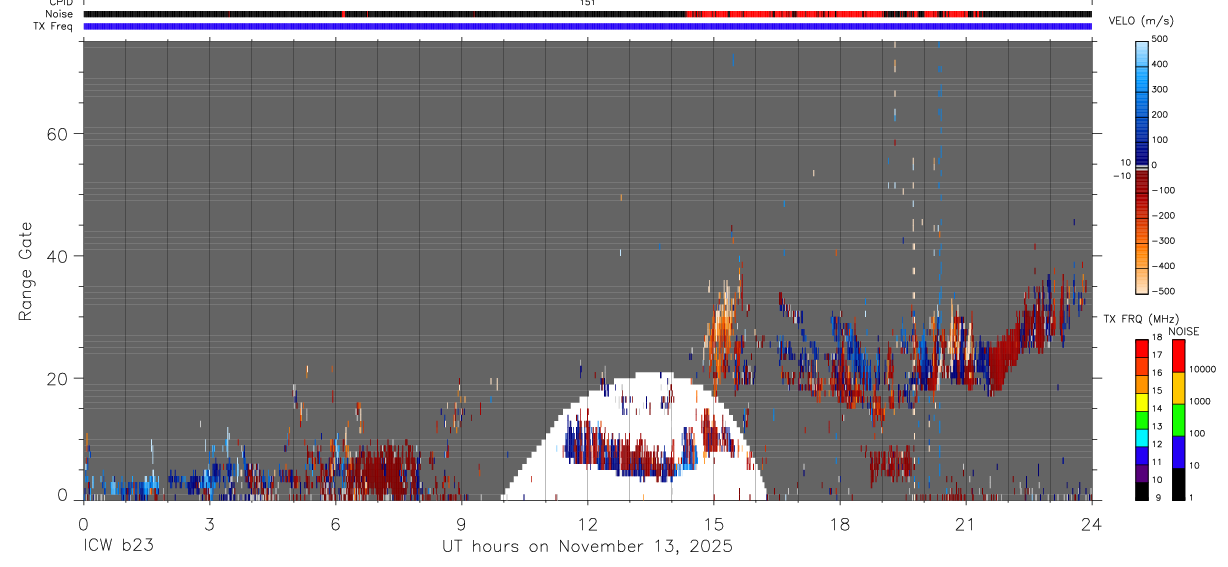Click the '13' label on the TX FRQ legend

pyautogui.click(x=1156, y=427)
